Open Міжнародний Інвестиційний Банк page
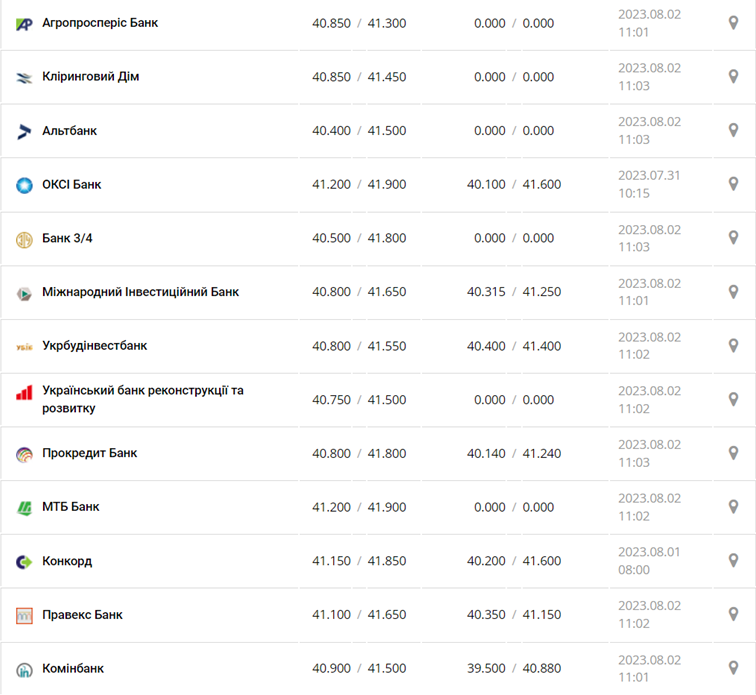The width and height of the screenshot is (756, 695). tap(140, 292)
